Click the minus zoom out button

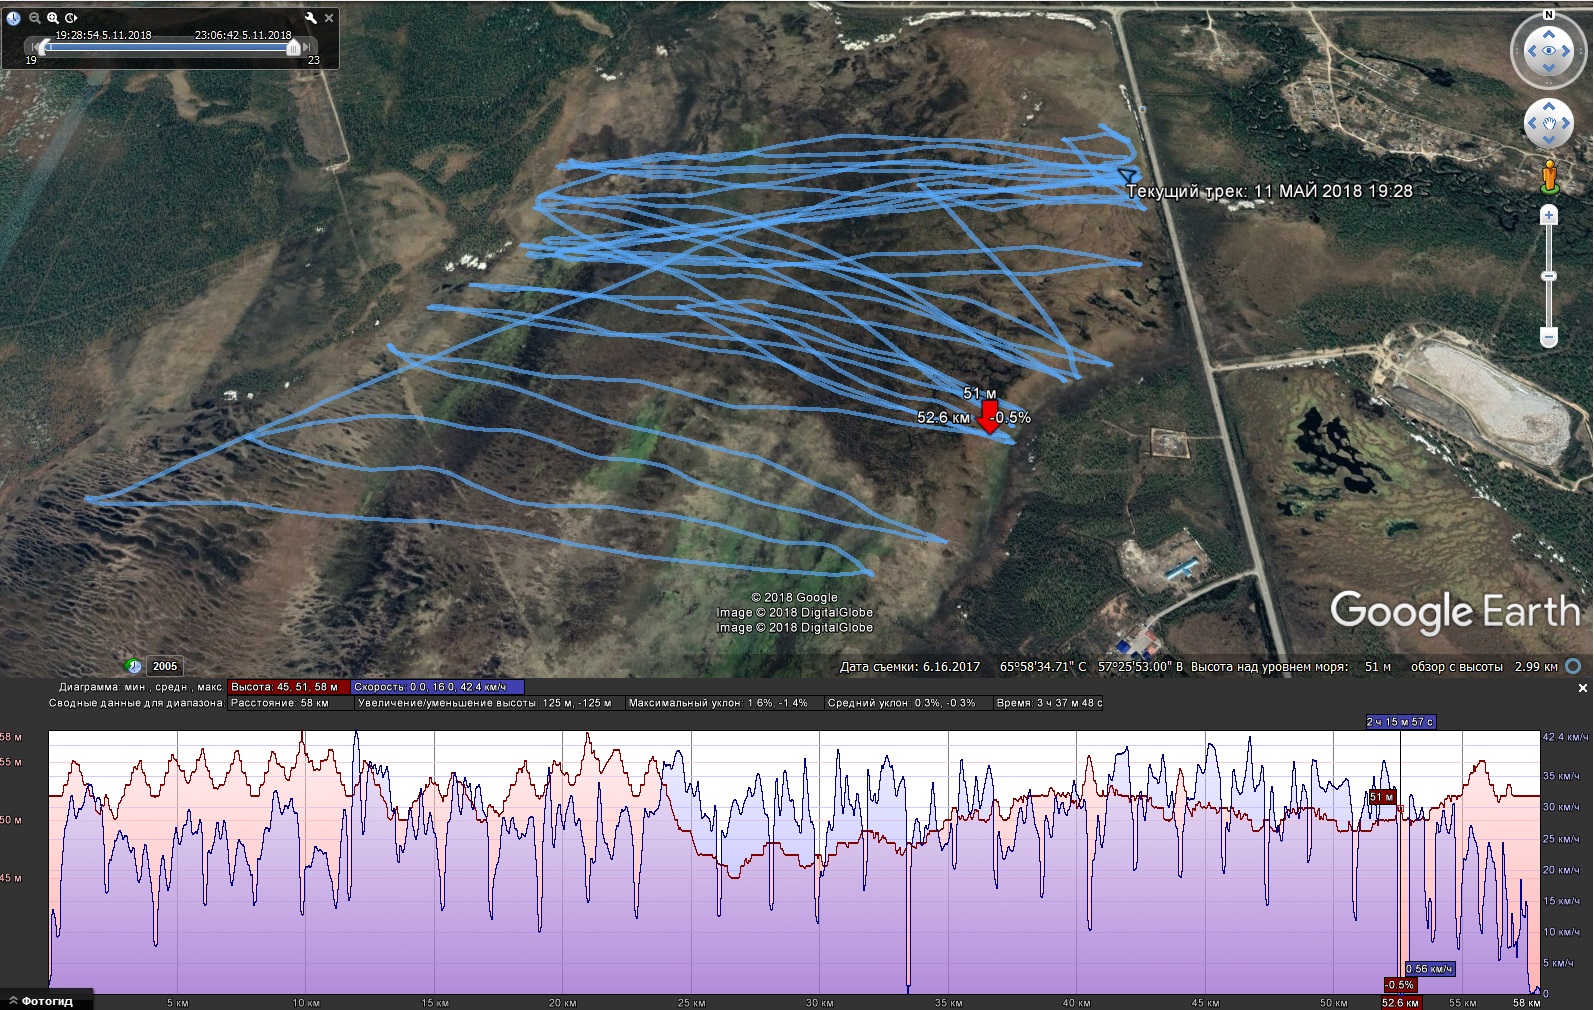point(1549,338)
